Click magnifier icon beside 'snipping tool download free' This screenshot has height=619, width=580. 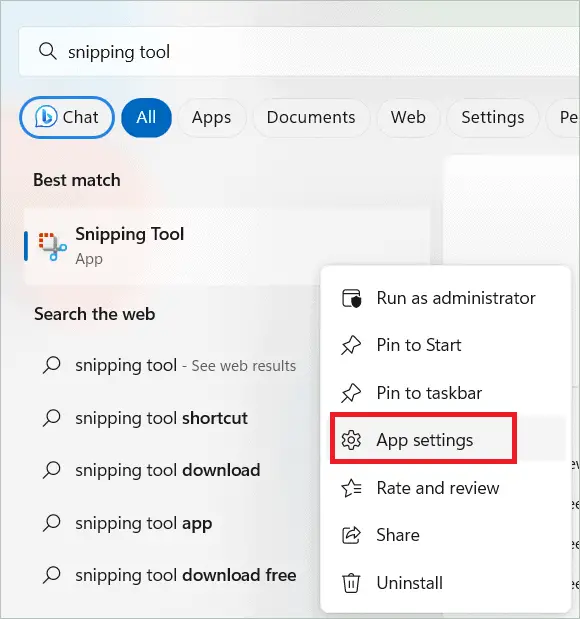(52, 575)
